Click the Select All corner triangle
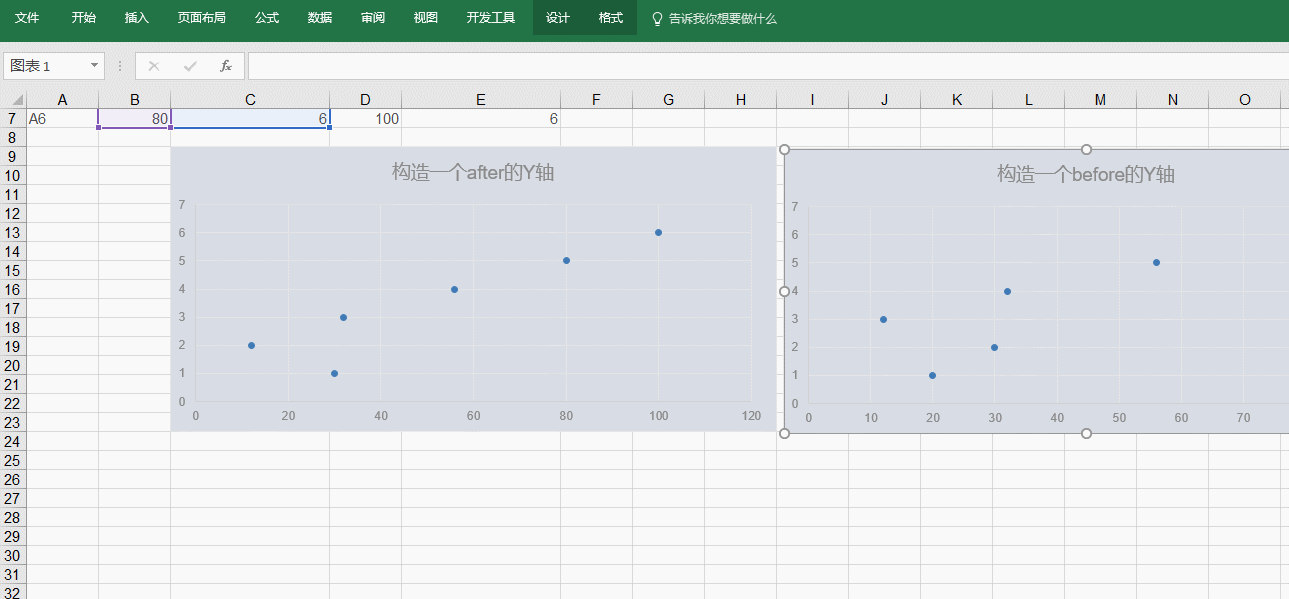 click(x=16, y=100)
